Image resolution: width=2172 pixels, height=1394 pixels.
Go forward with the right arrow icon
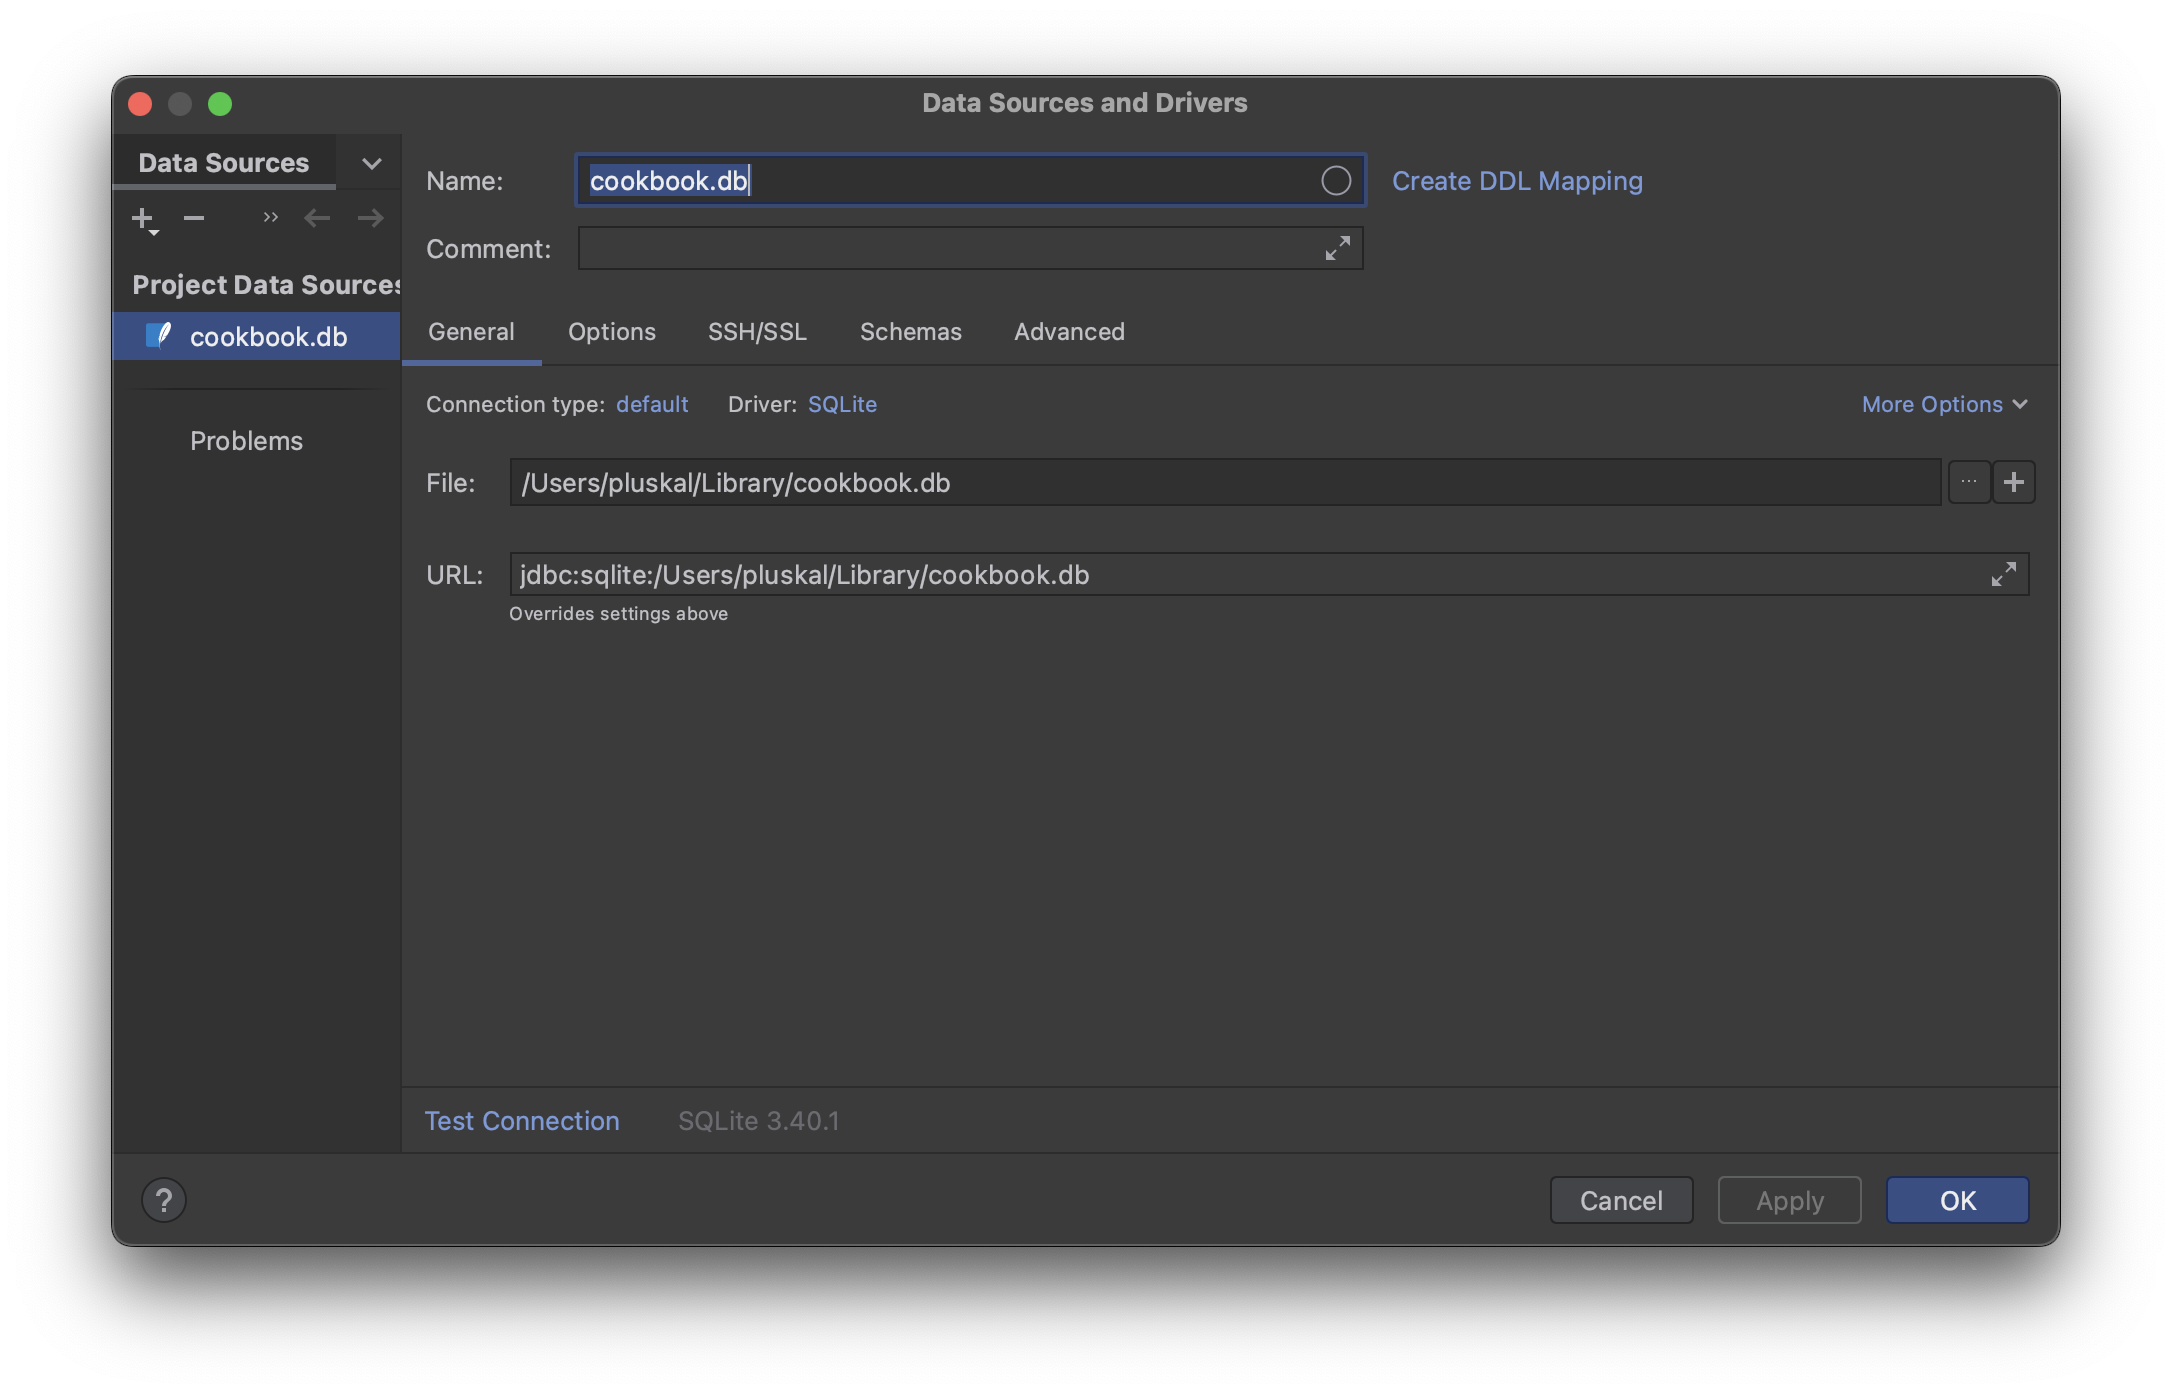(371, 218)
